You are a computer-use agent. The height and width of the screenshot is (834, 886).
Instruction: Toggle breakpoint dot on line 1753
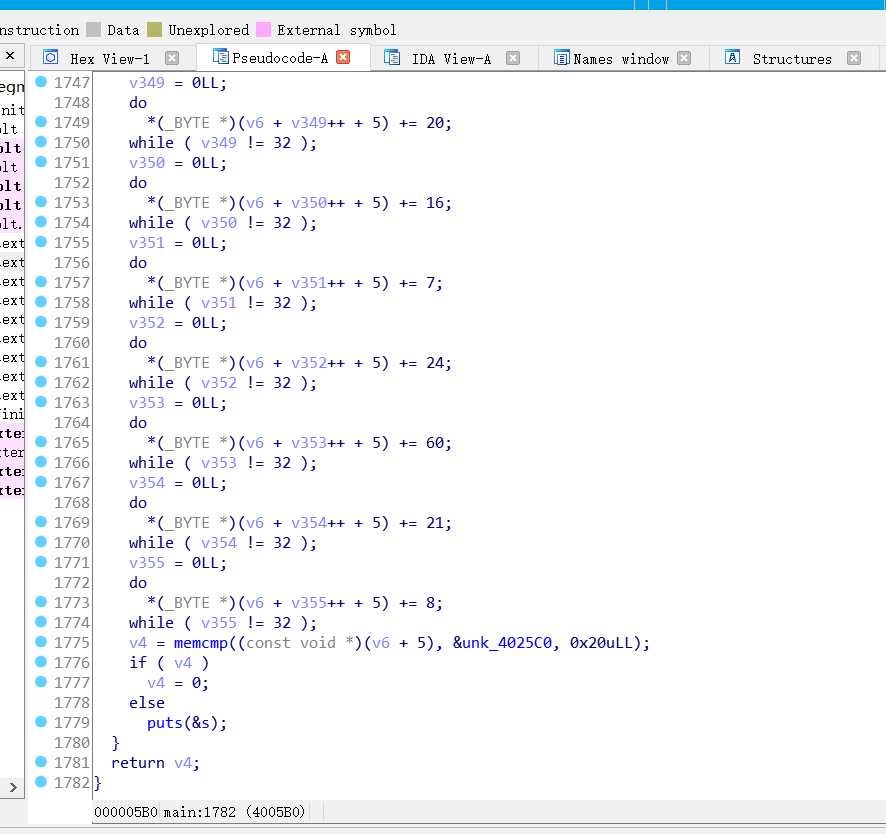coord(41,202)
